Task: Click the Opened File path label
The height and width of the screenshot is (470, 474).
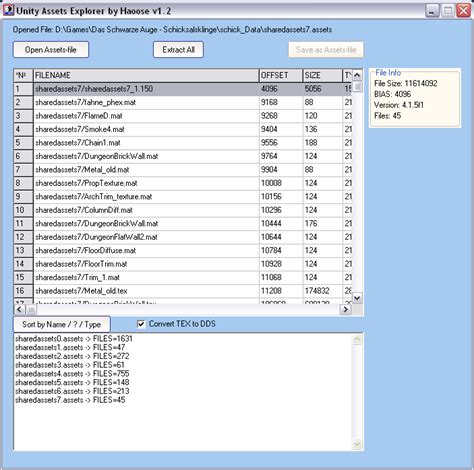Action: pyautogui.click(x=172, y=30)
